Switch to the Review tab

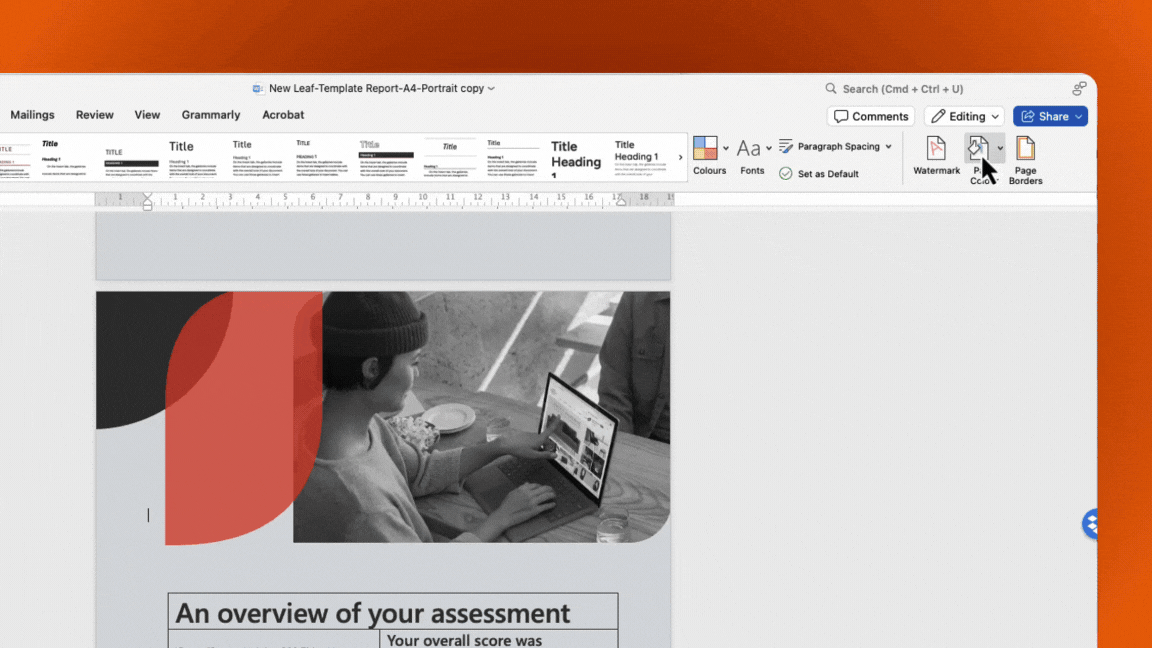coord(94,115)
